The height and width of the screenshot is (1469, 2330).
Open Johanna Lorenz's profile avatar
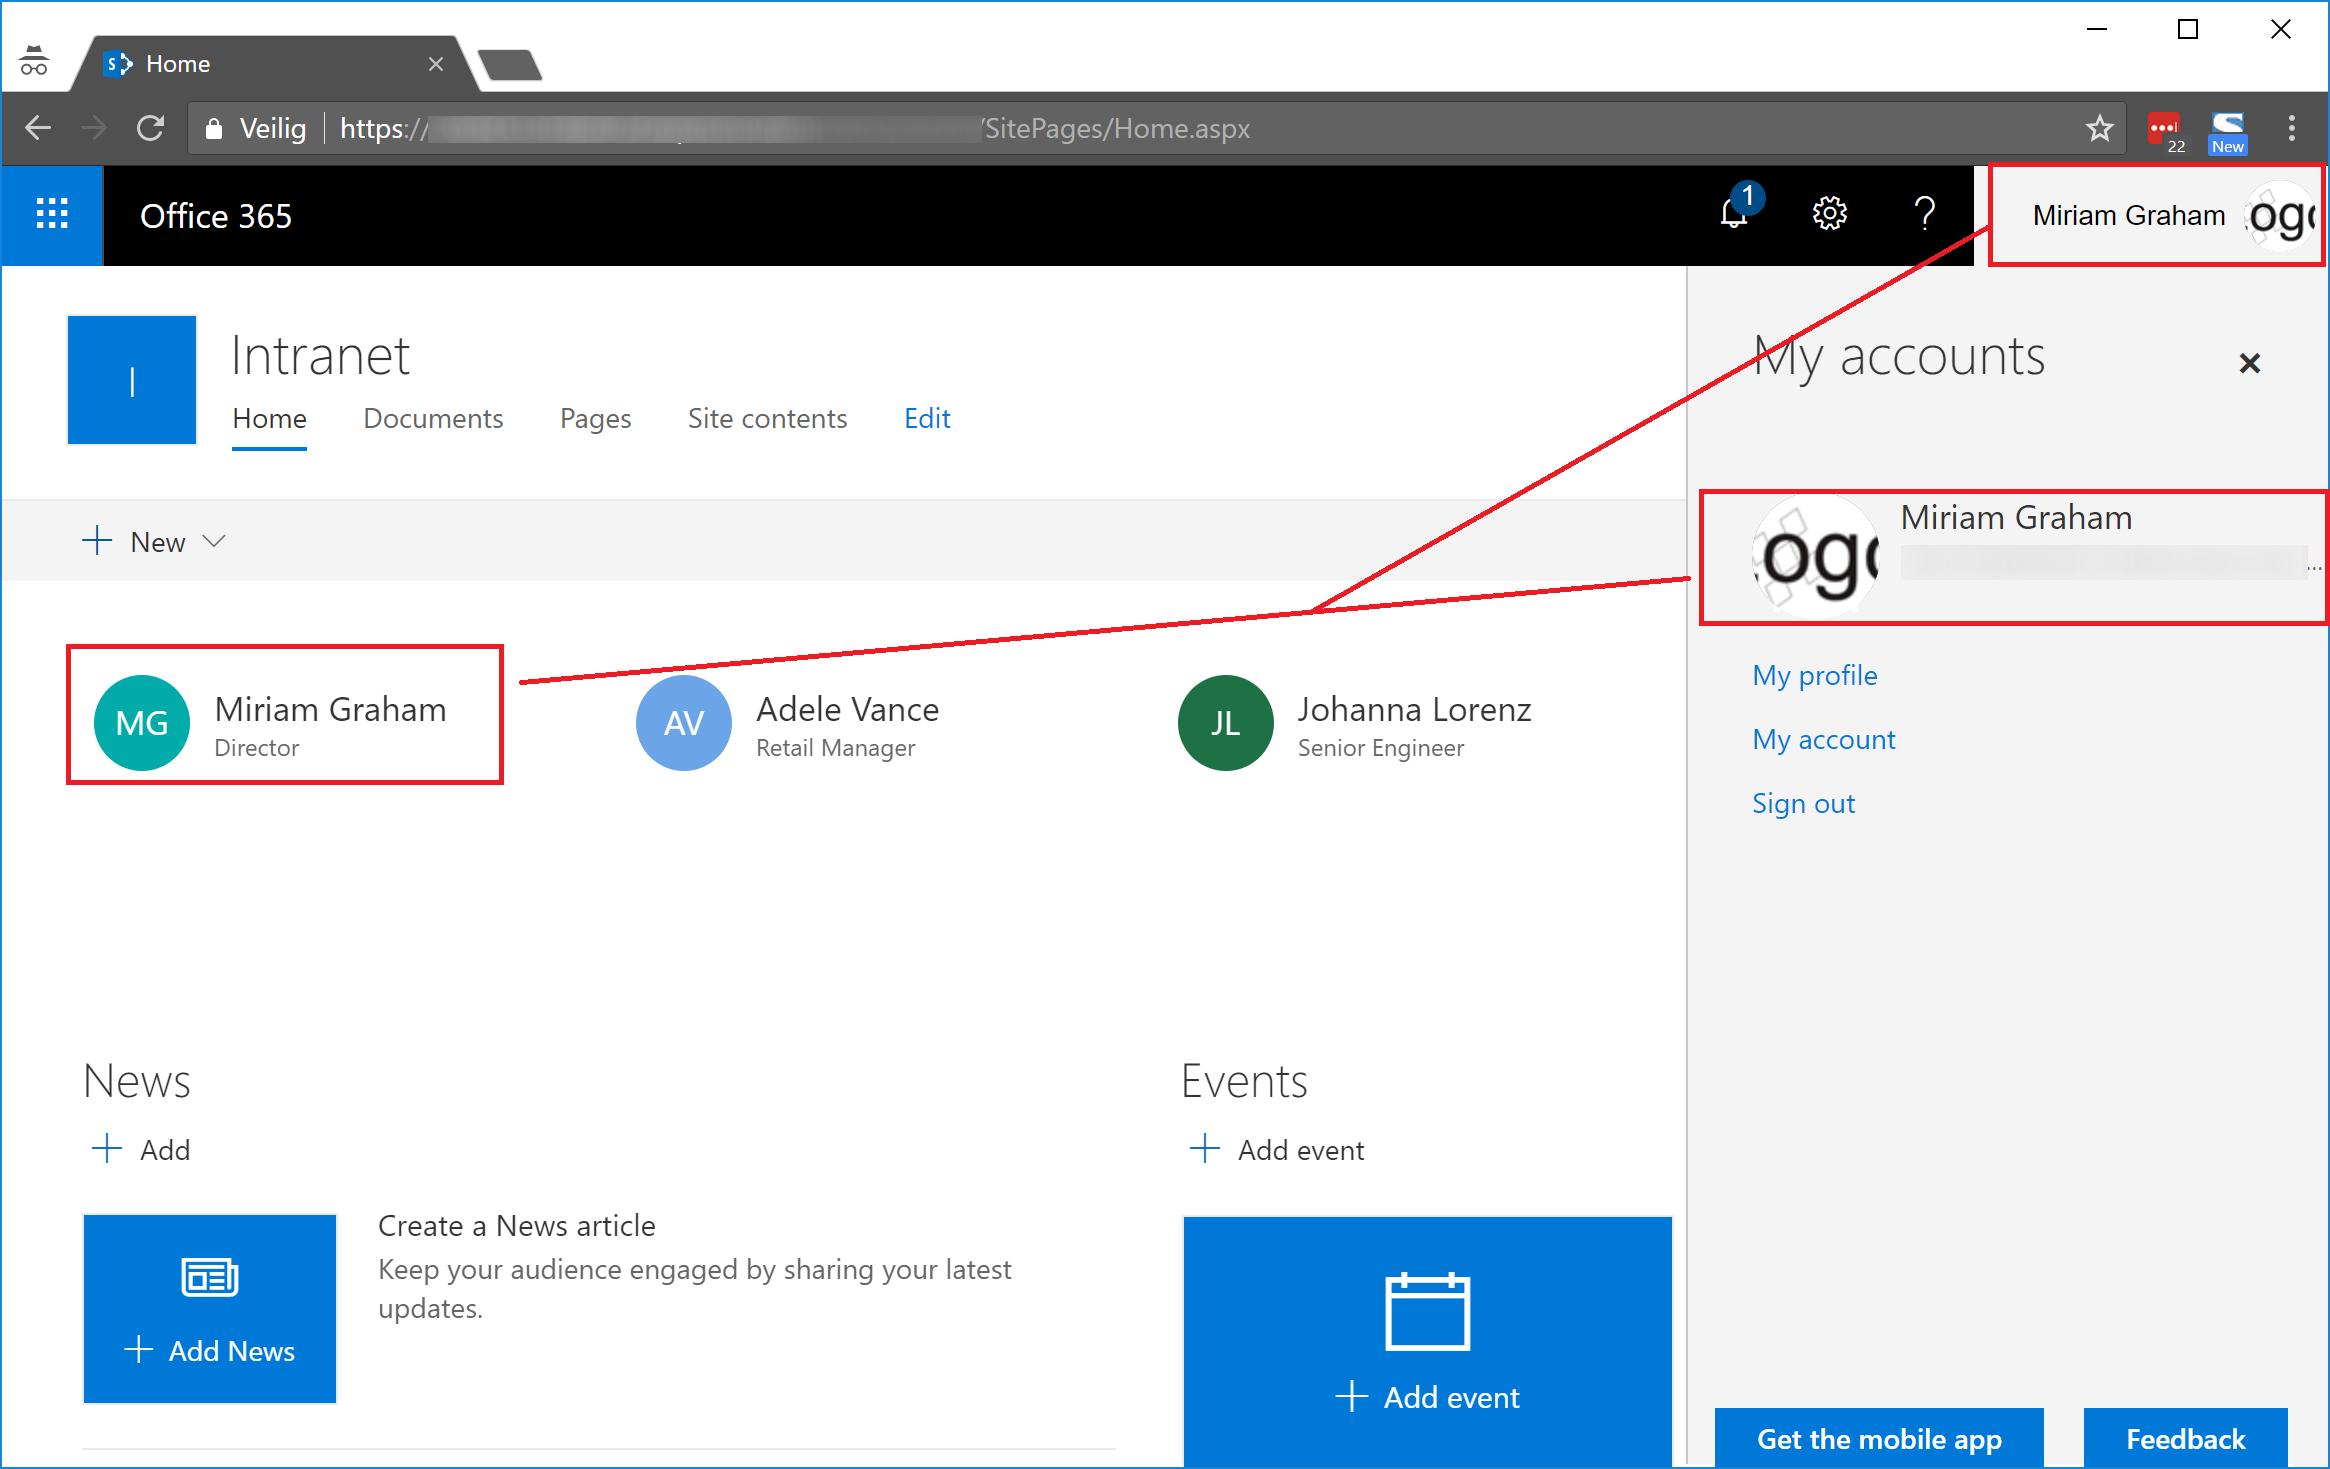click(x=1225, y=723)
